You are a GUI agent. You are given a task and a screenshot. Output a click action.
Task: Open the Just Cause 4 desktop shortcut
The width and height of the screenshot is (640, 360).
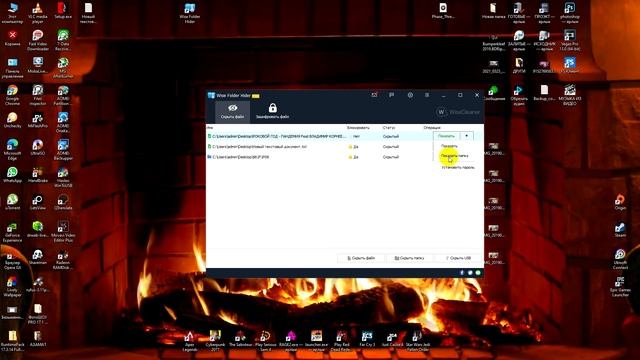(x=392, y=339)
